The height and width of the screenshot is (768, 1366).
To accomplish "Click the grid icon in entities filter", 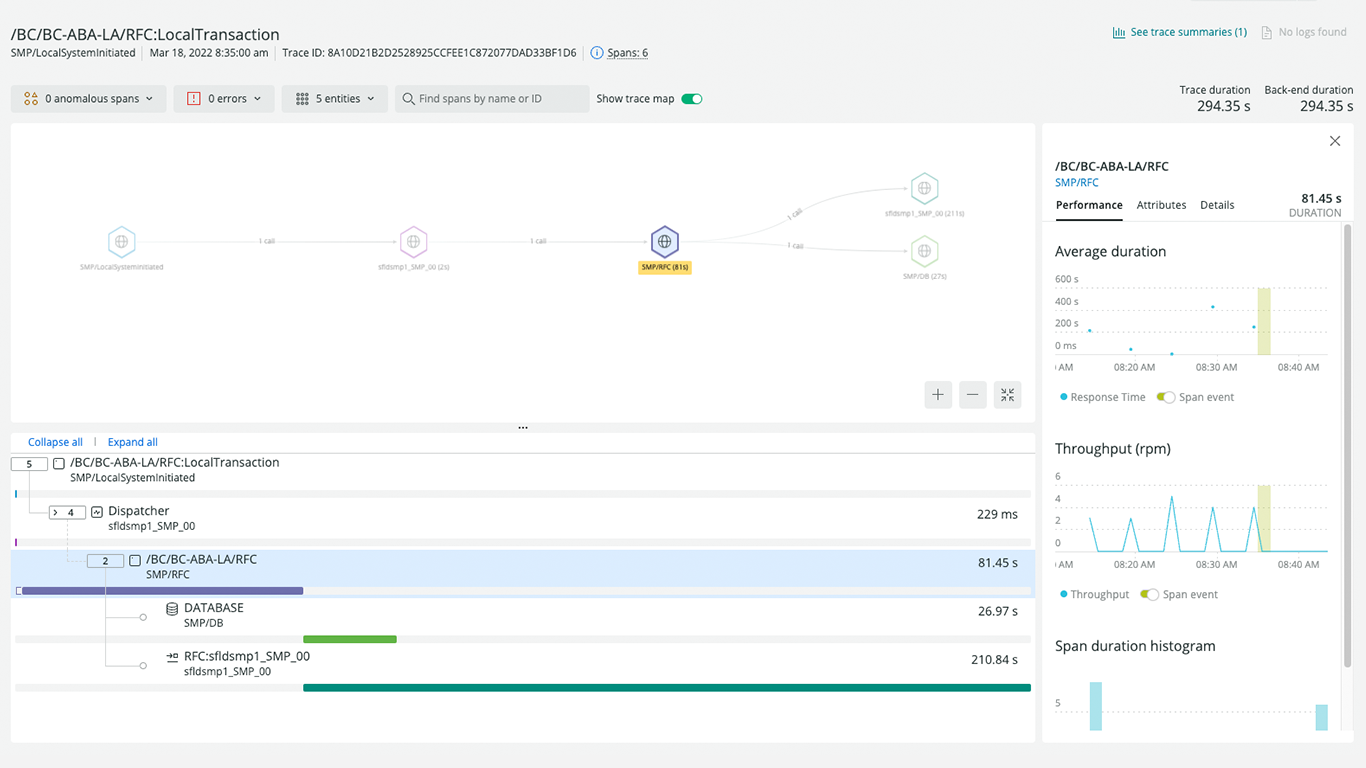I will [300, 98].
